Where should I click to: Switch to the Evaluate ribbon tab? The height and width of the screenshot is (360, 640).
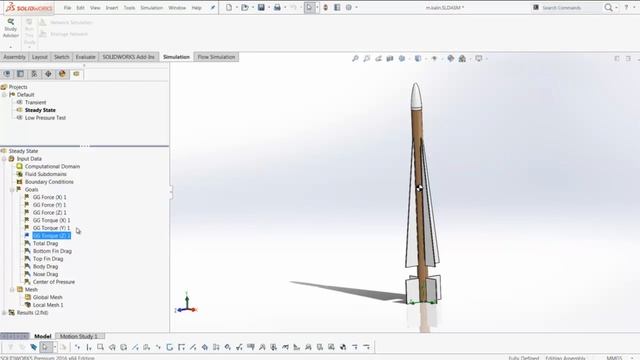coord(85,57)
